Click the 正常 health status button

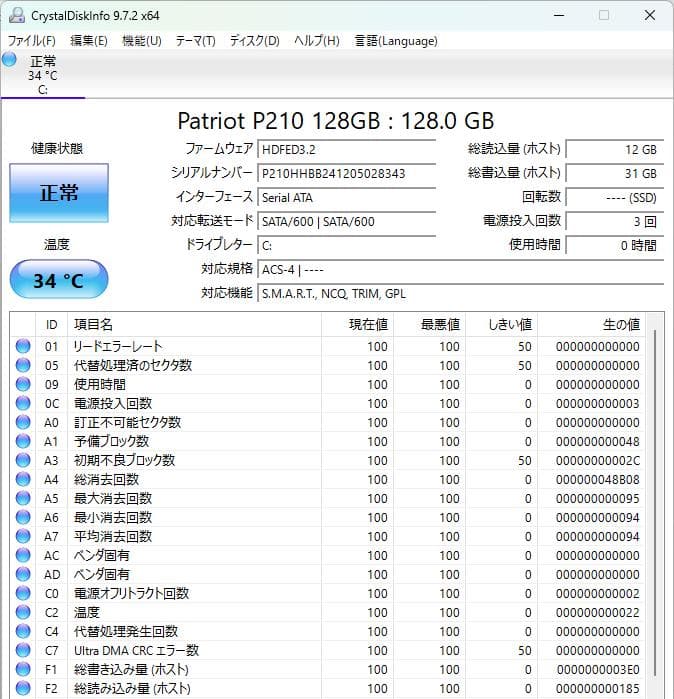59,193
